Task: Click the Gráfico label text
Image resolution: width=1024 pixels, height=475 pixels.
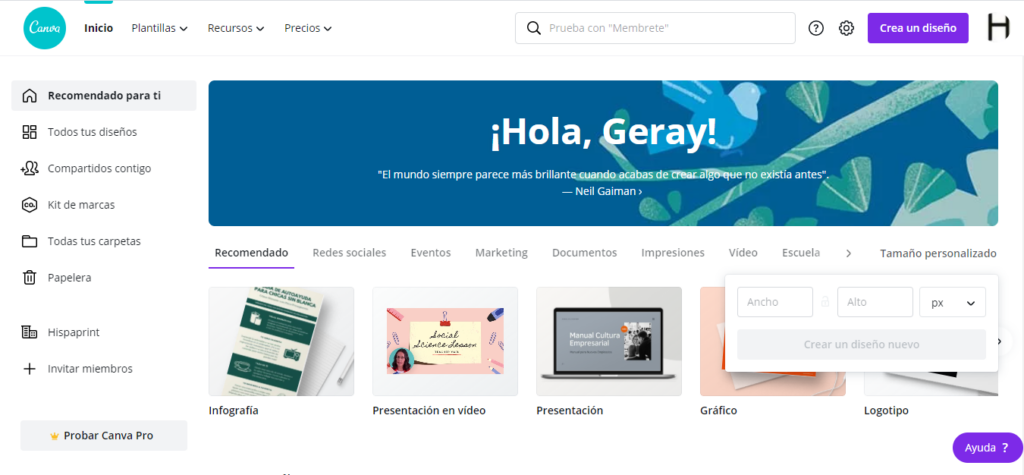Action: 718,411
